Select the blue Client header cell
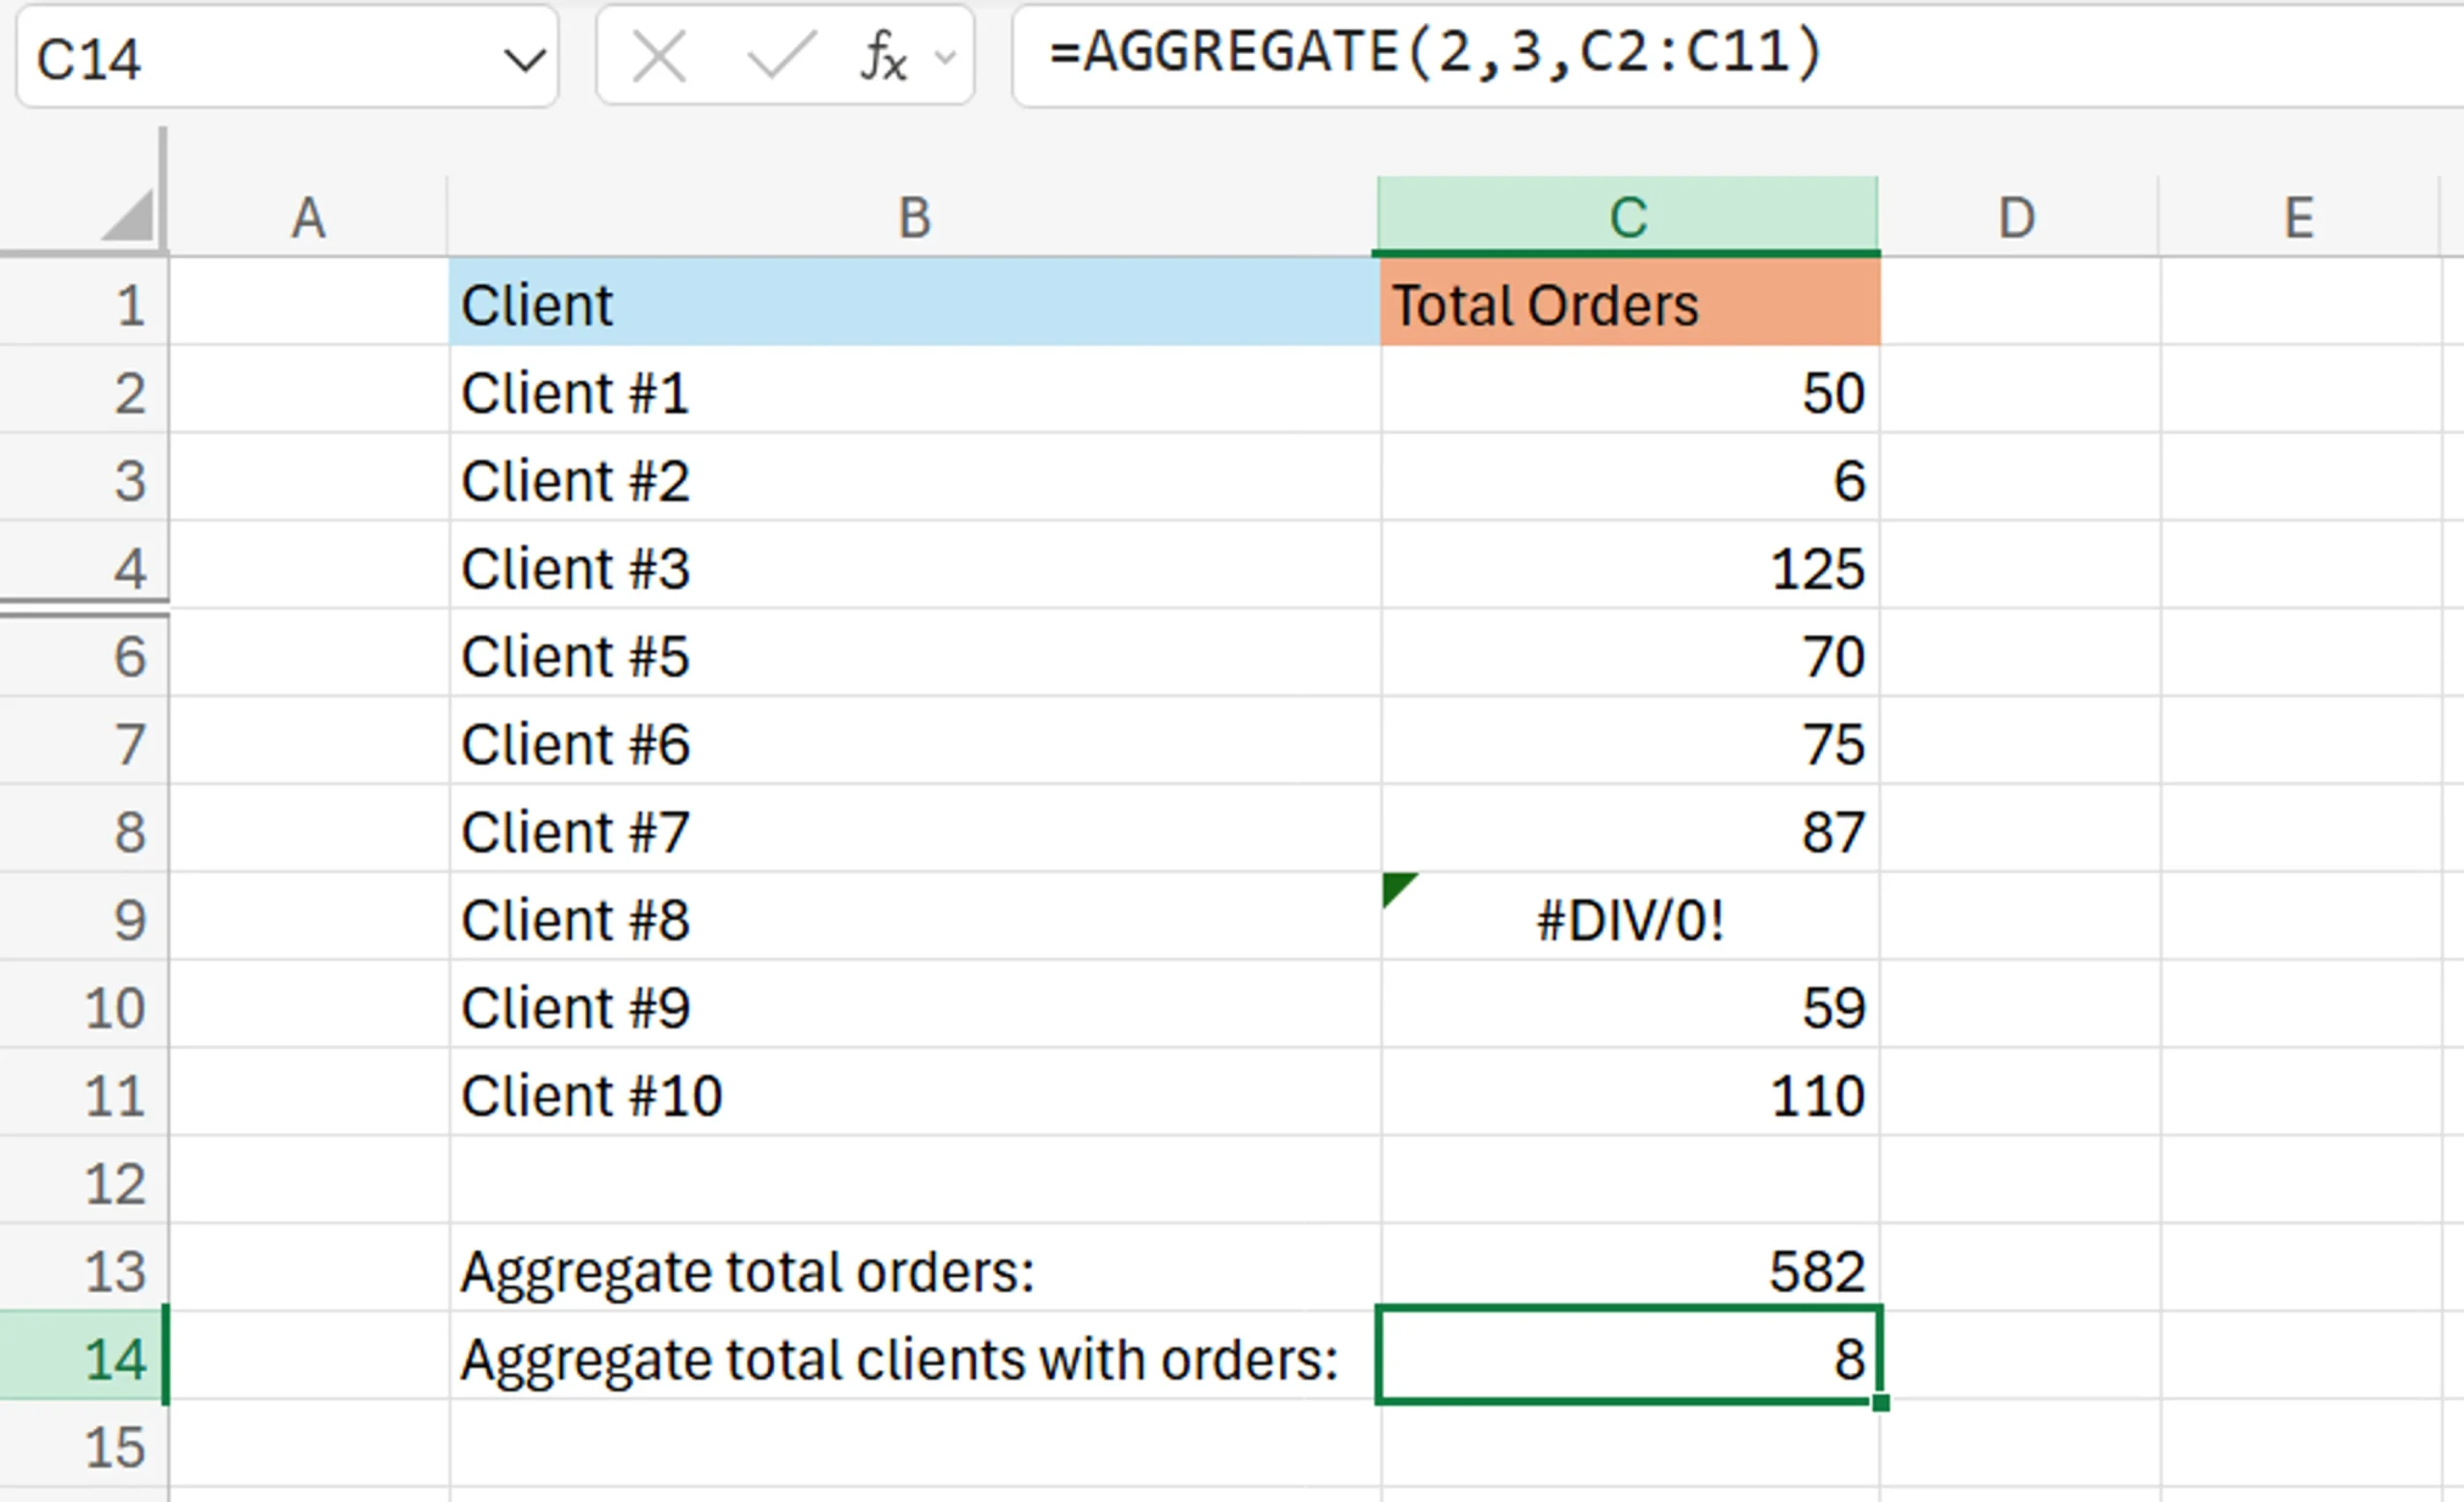Screen dimensions: 2464x1502 914,305
